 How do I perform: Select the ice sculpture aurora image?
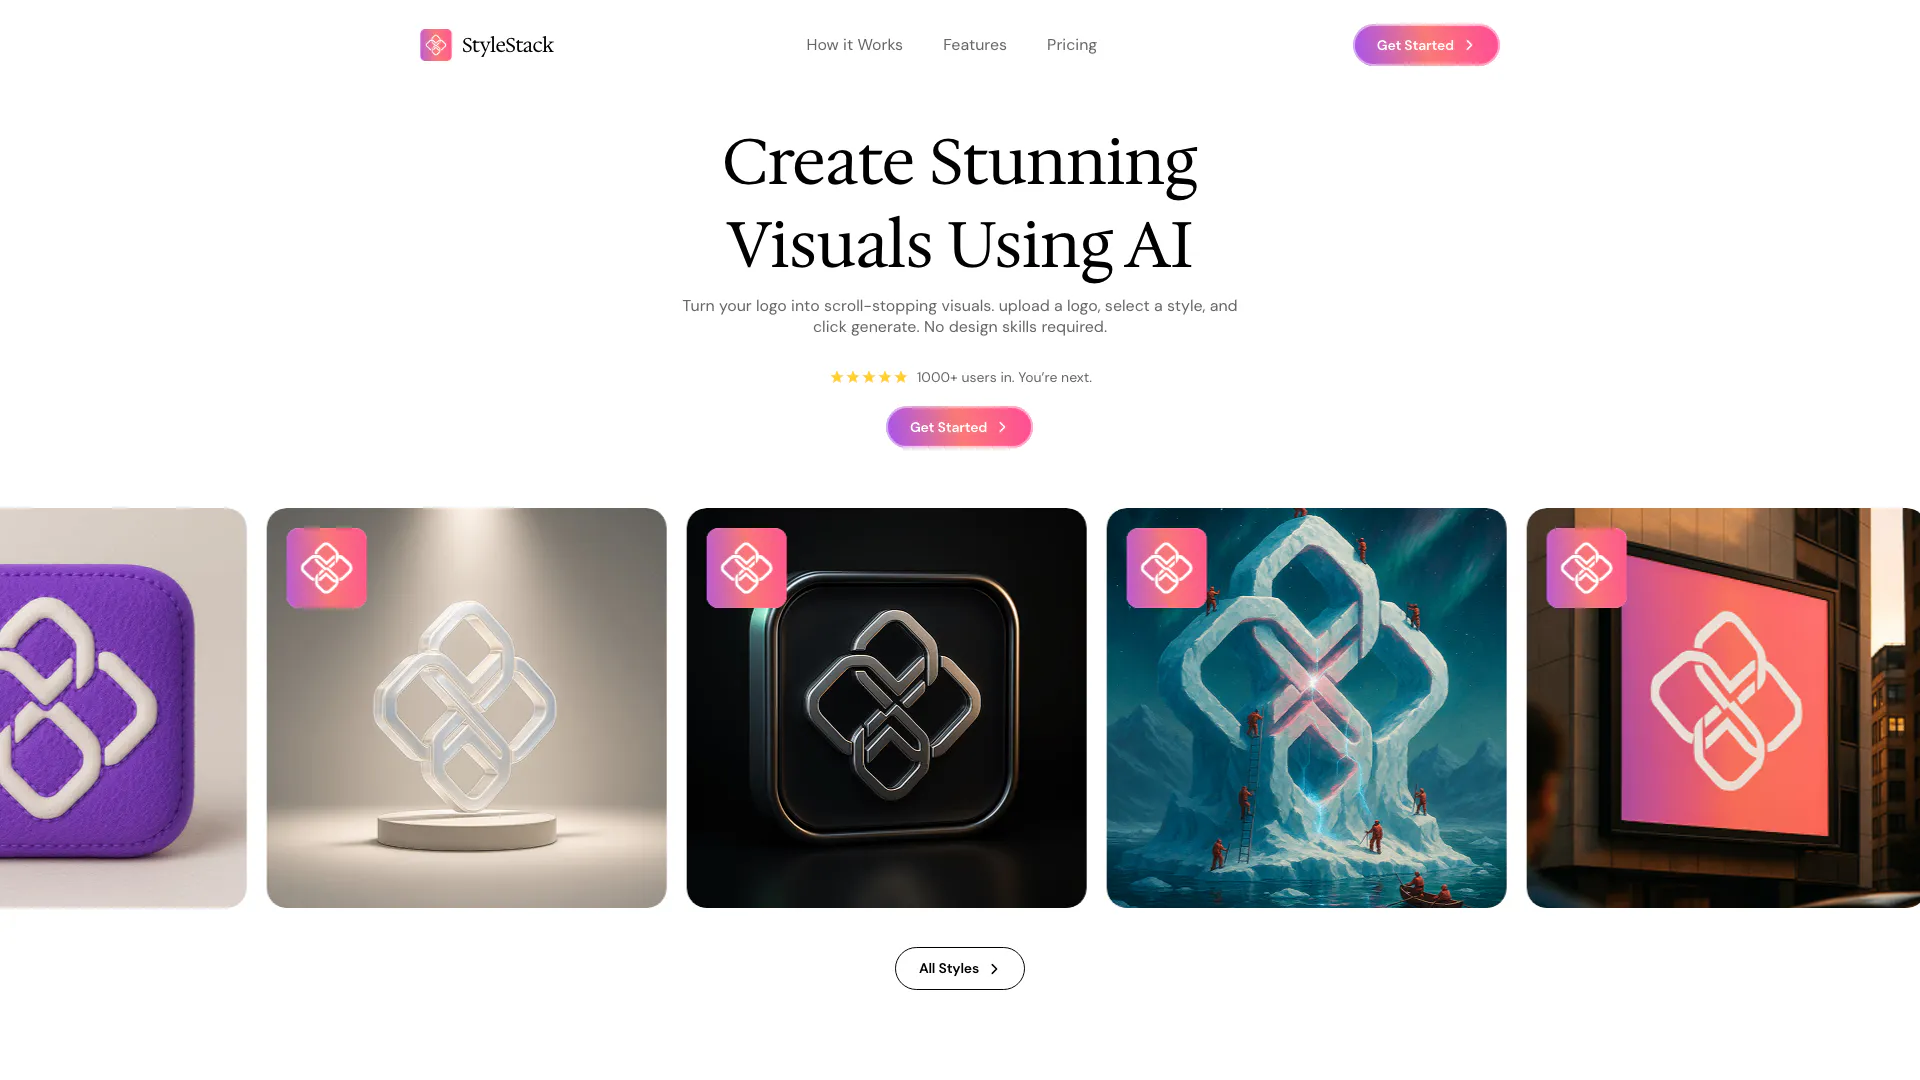pos(1307,708)
